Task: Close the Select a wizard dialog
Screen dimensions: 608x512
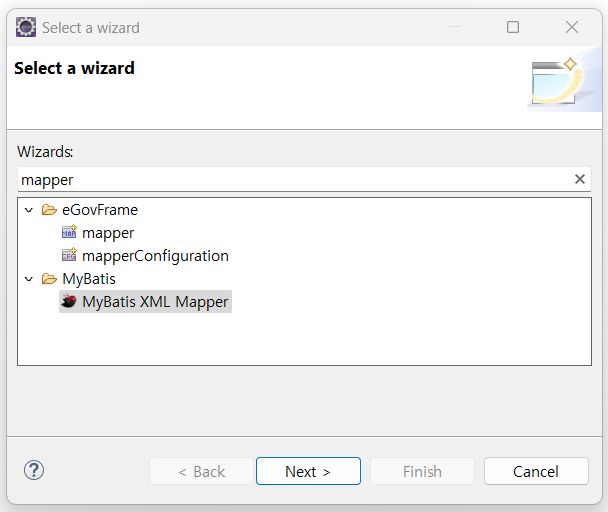Action: (x=572, y=27)
